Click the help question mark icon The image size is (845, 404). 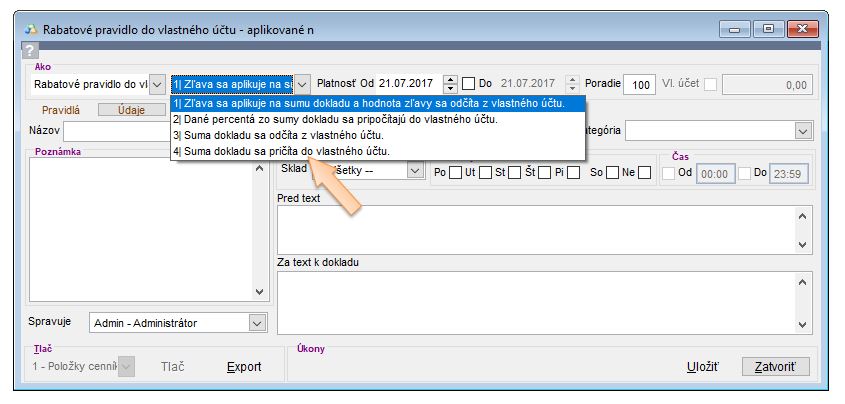[30, 50]
